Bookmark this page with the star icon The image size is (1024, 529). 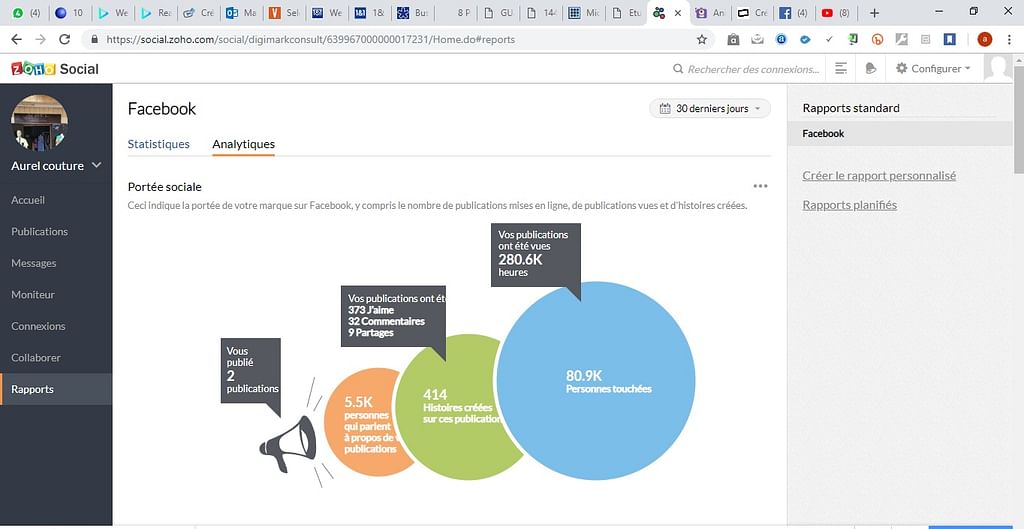(702, 39)
